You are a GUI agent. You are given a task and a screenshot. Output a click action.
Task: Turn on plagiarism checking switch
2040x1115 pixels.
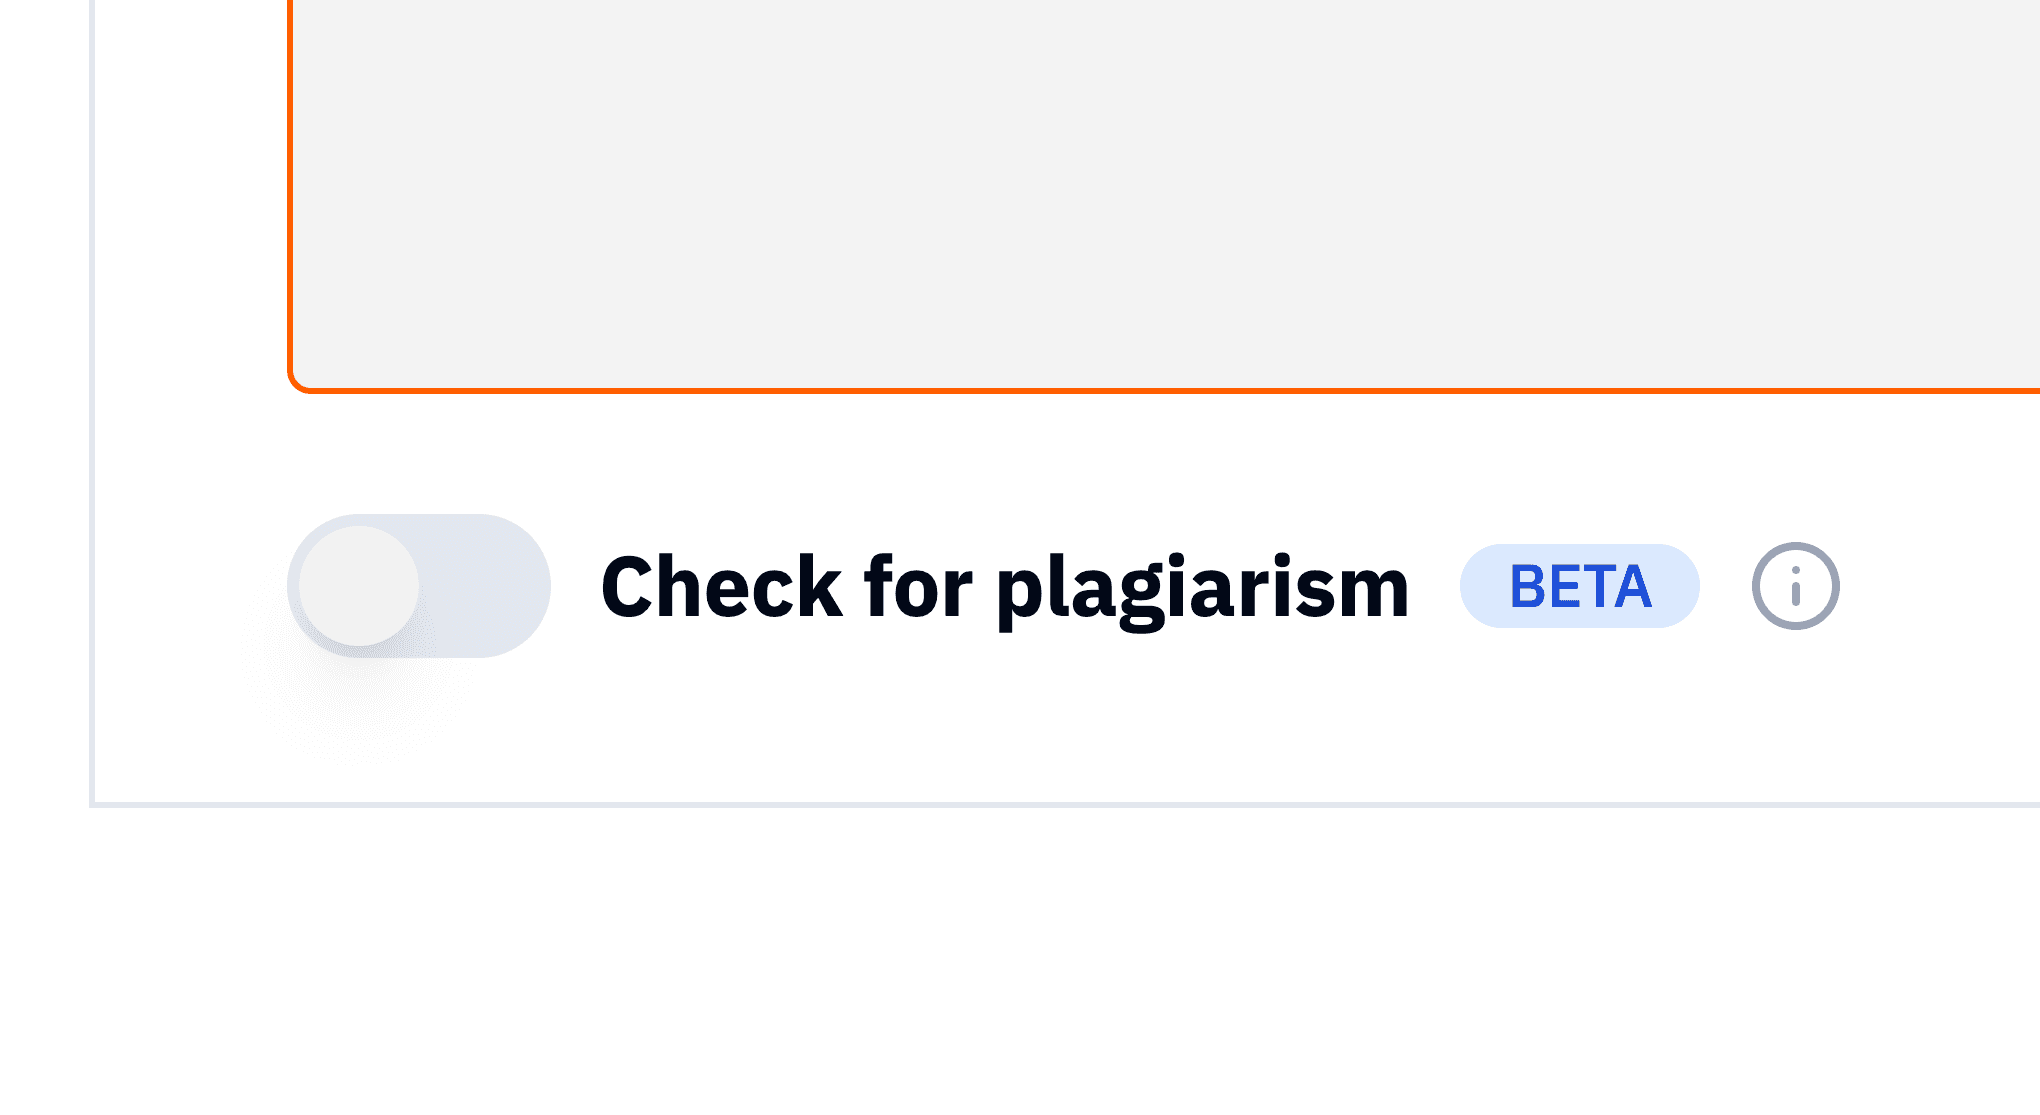click(x=419, y=586)
